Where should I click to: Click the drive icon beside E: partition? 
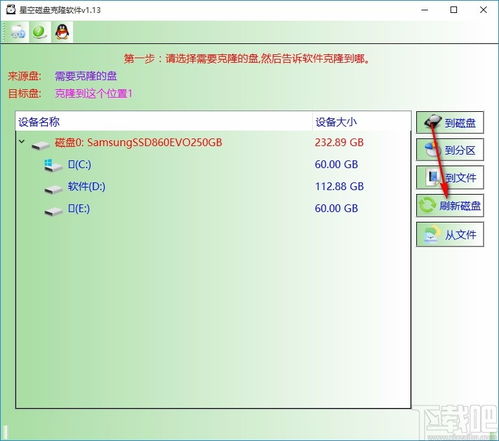[x=53, y=211]
